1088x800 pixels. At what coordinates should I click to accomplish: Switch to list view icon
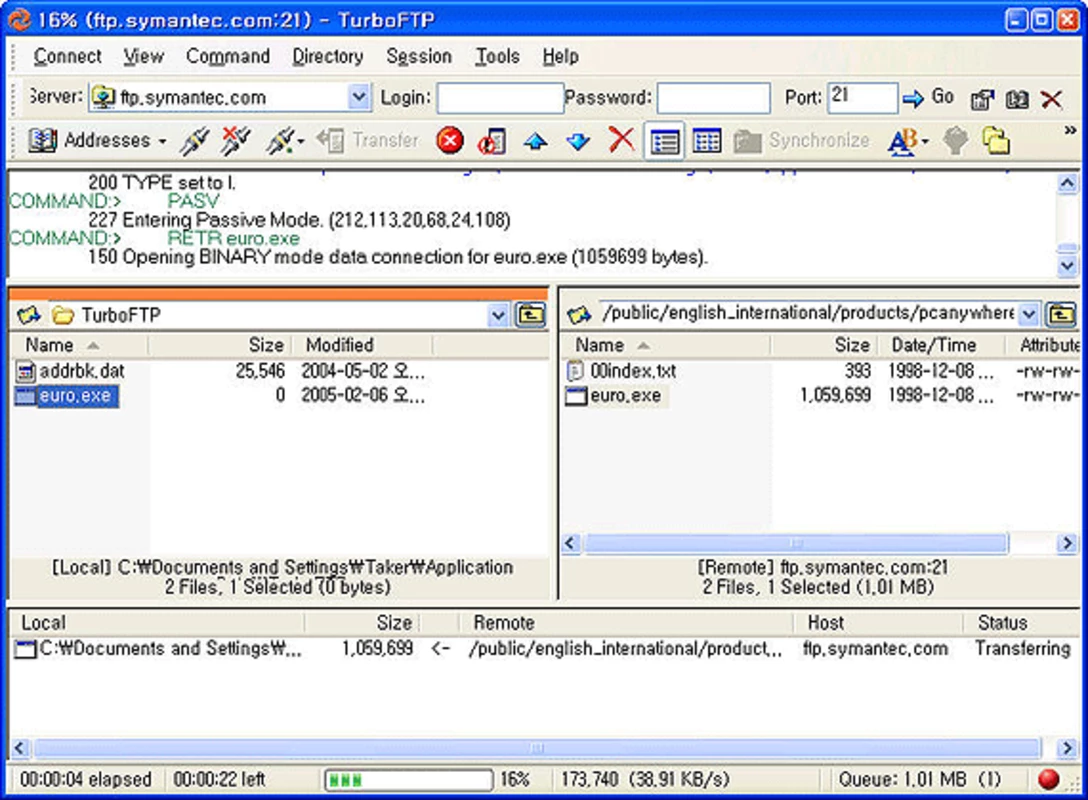(x=664, y=142)
